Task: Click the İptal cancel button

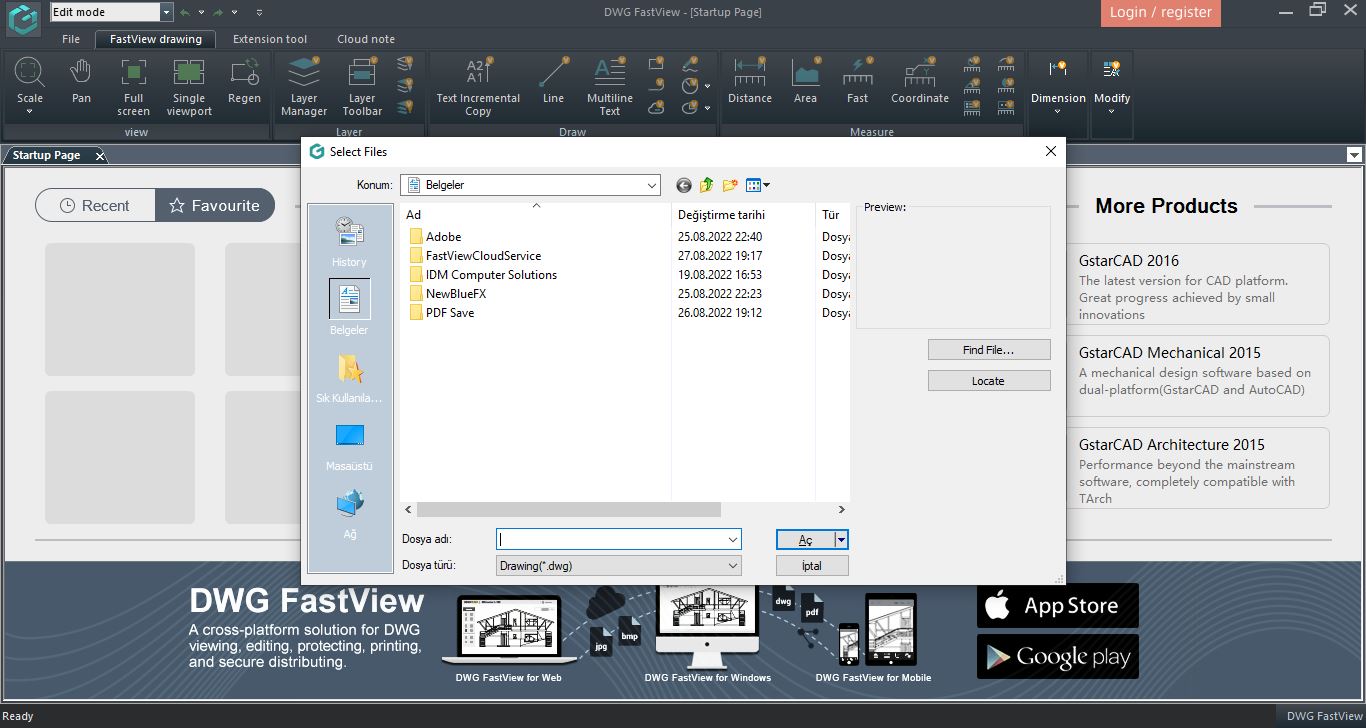Action: pos(812,565)
